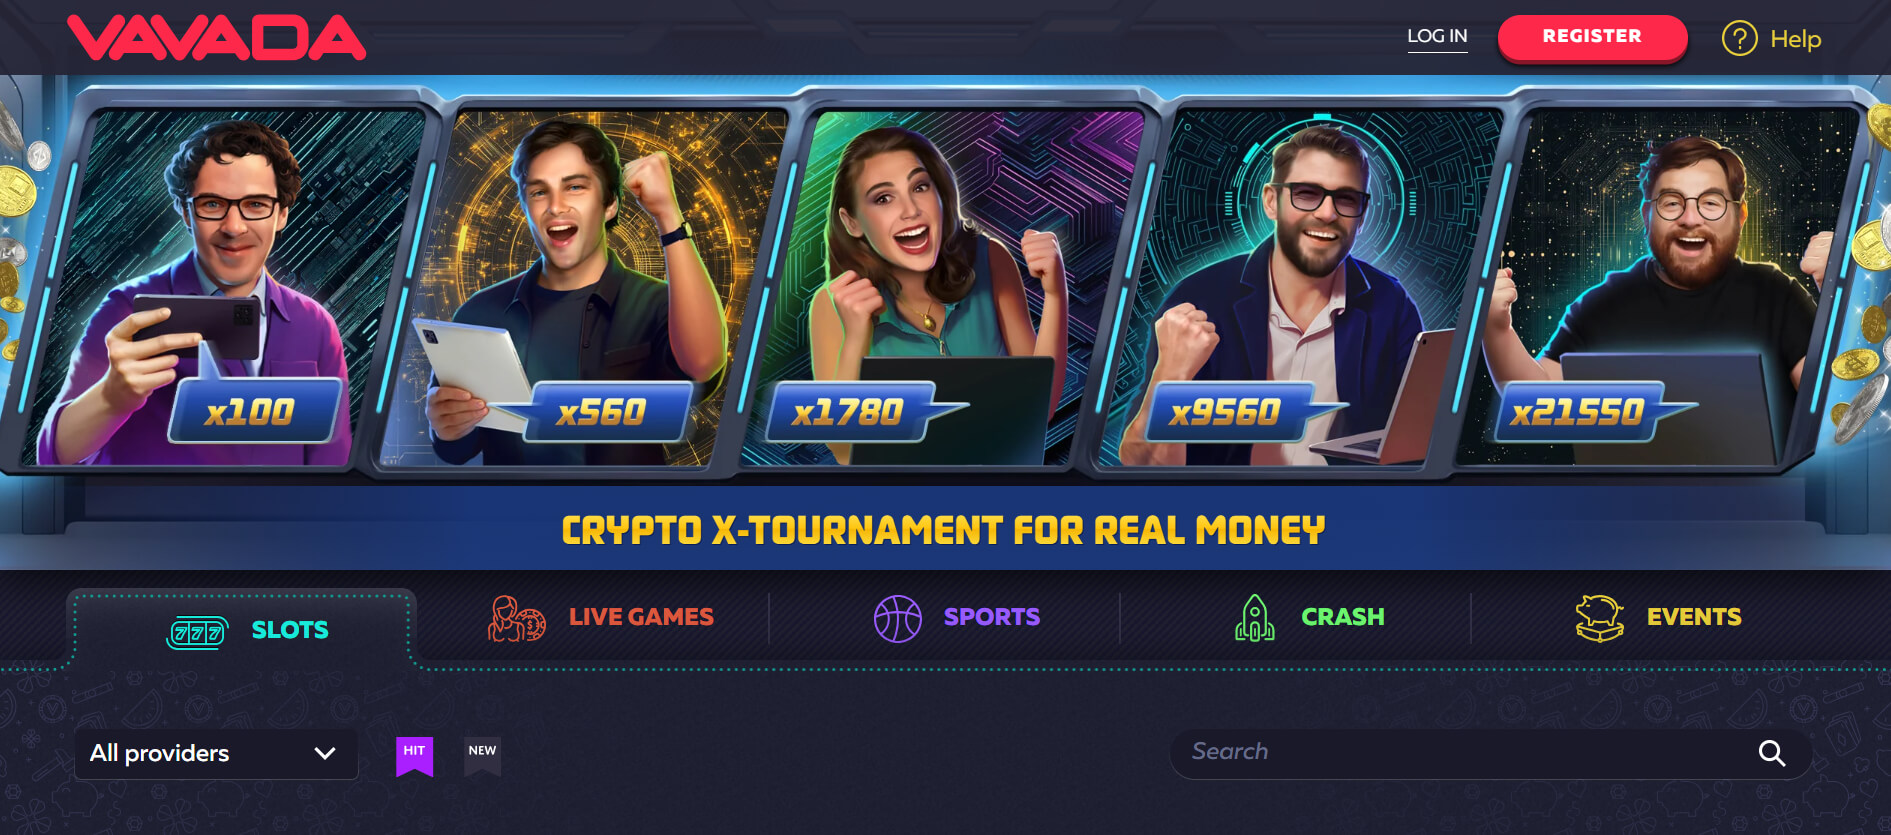The height and width of the screenshot is (835, 1891).
Task: Expand the providers list chevron arrow
Action: (x=325, y=754)
